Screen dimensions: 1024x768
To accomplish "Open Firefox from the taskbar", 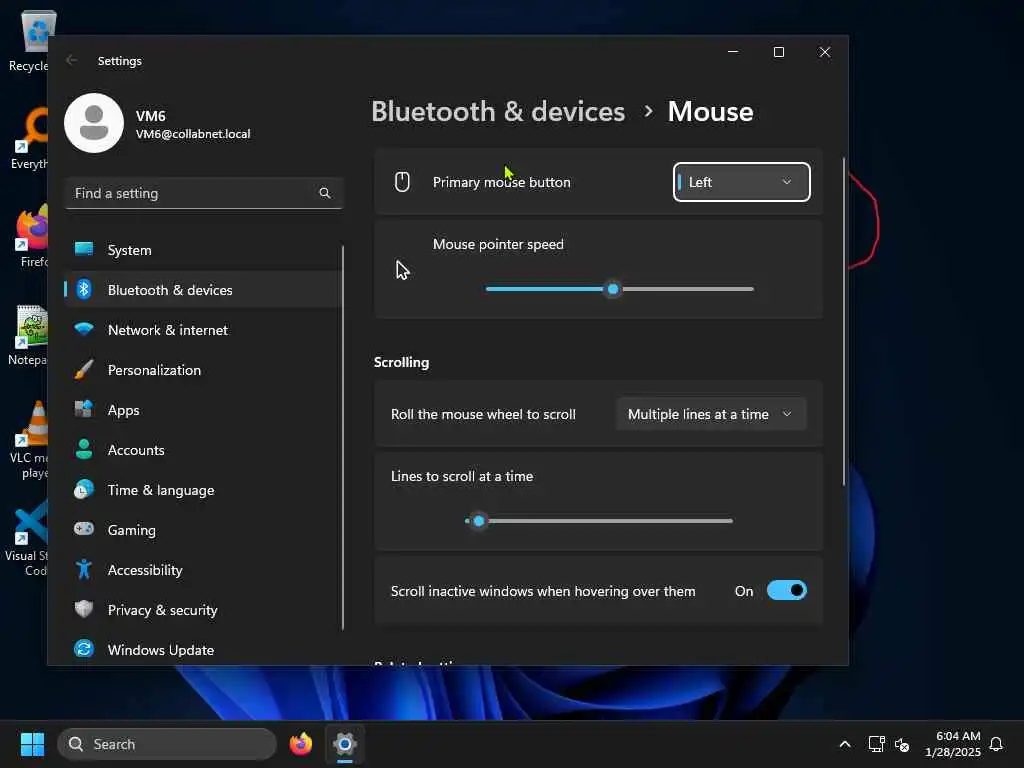I will pyautogui.click(x=301, y=744).
